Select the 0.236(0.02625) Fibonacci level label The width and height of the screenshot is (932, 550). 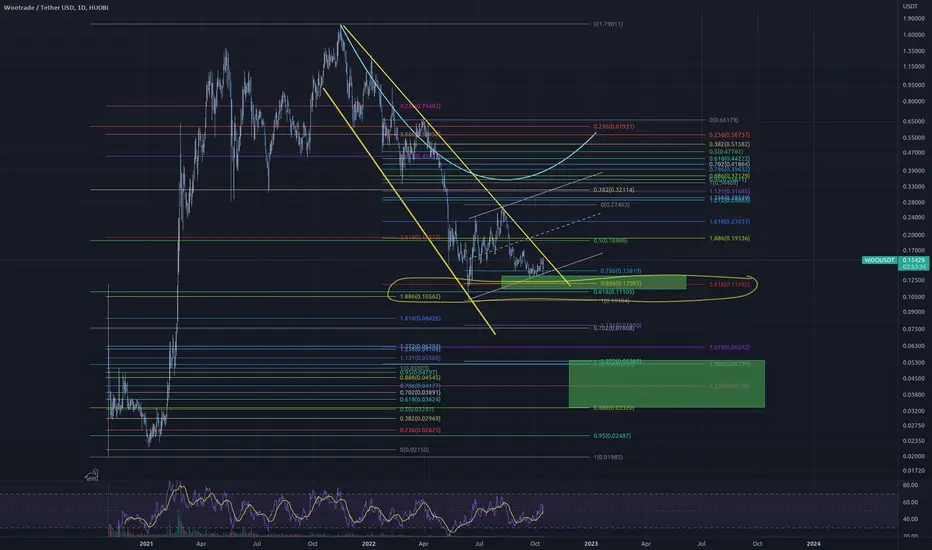click(x=420, y=430)
